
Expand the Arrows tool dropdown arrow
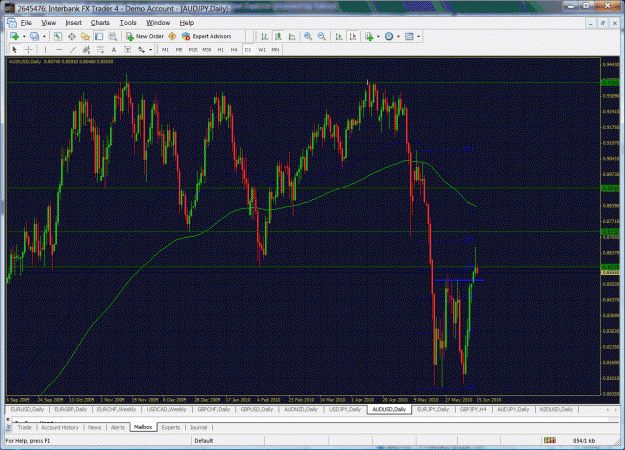[150, 49]
